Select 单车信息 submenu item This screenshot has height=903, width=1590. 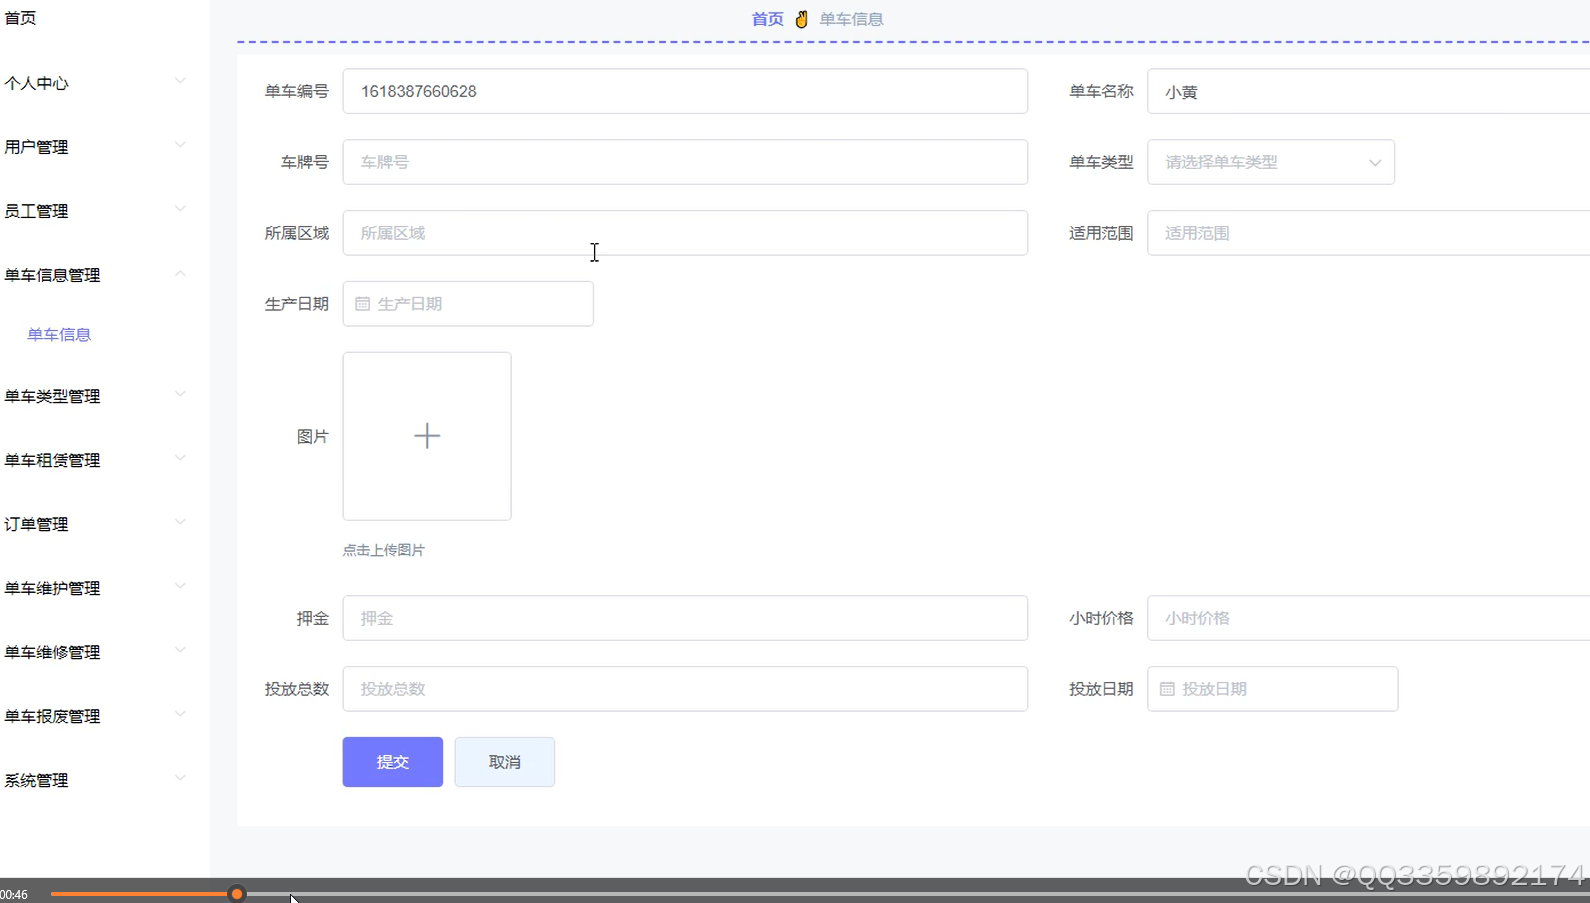(x=59, y=335)
